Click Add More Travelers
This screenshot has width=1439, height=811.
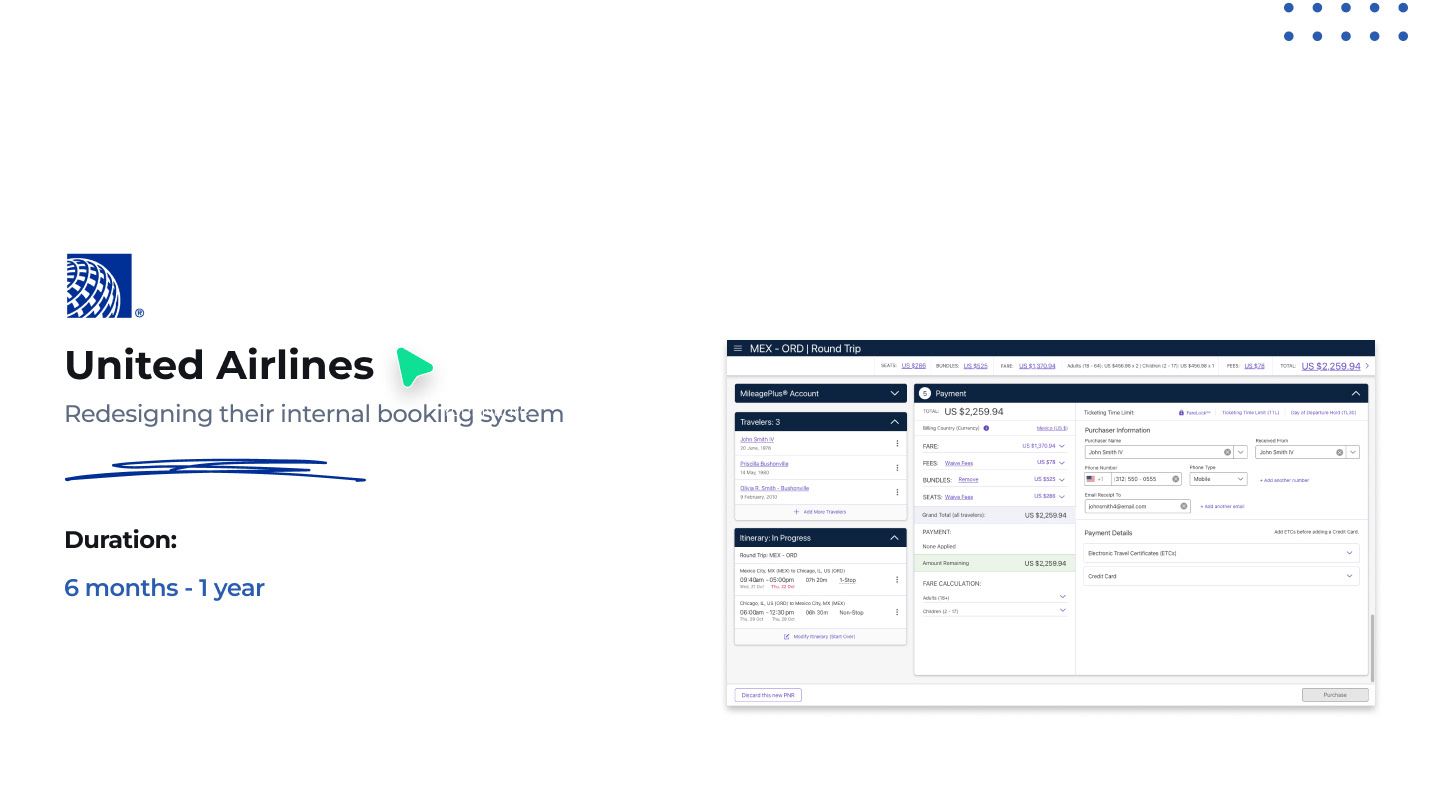coord(820,512)
